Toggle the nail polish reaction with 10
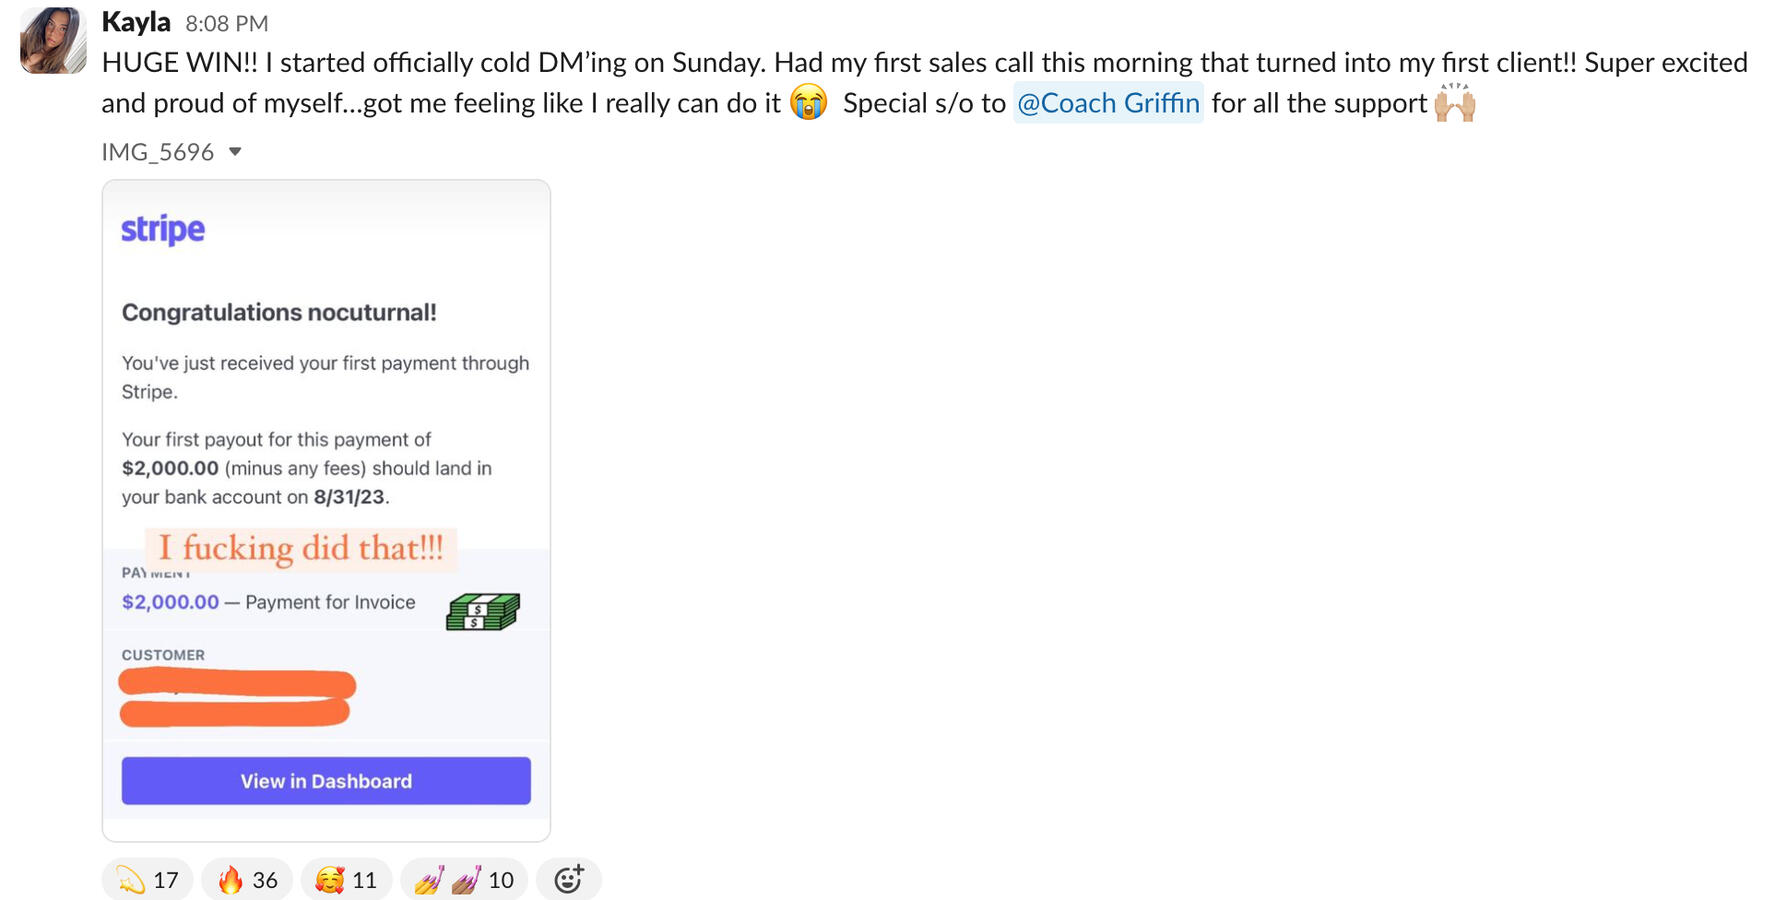 (463, 879)
